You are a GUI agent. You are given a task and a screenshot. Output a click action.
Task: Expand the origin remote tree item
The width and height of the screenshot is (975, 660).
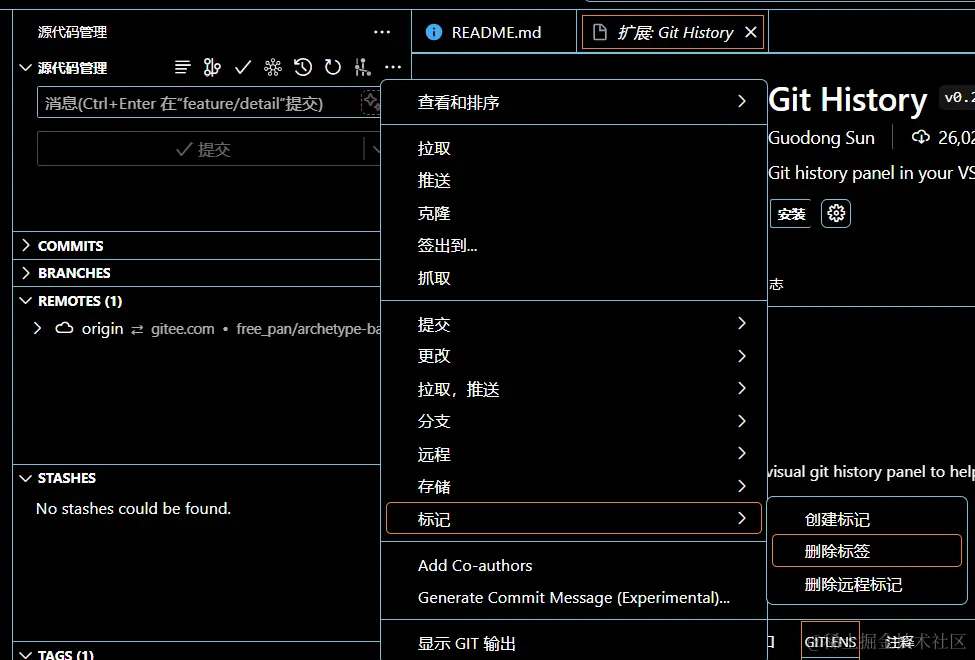[37, 328]
